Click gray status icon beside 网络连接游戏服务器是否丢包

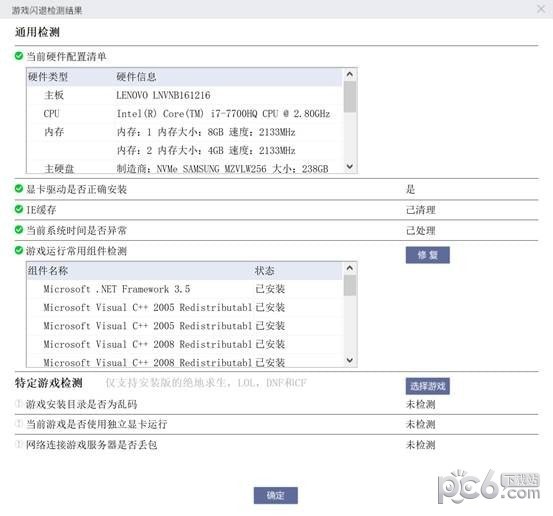point(19,444)
